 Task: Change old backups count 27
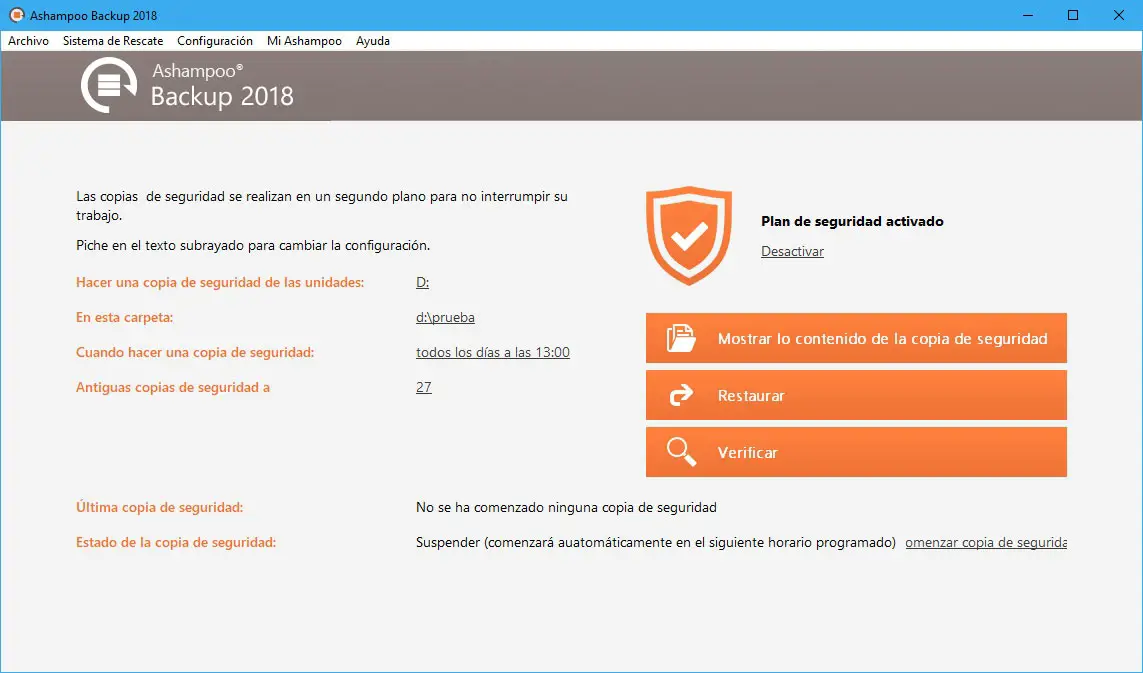click(x=424, y=387)
